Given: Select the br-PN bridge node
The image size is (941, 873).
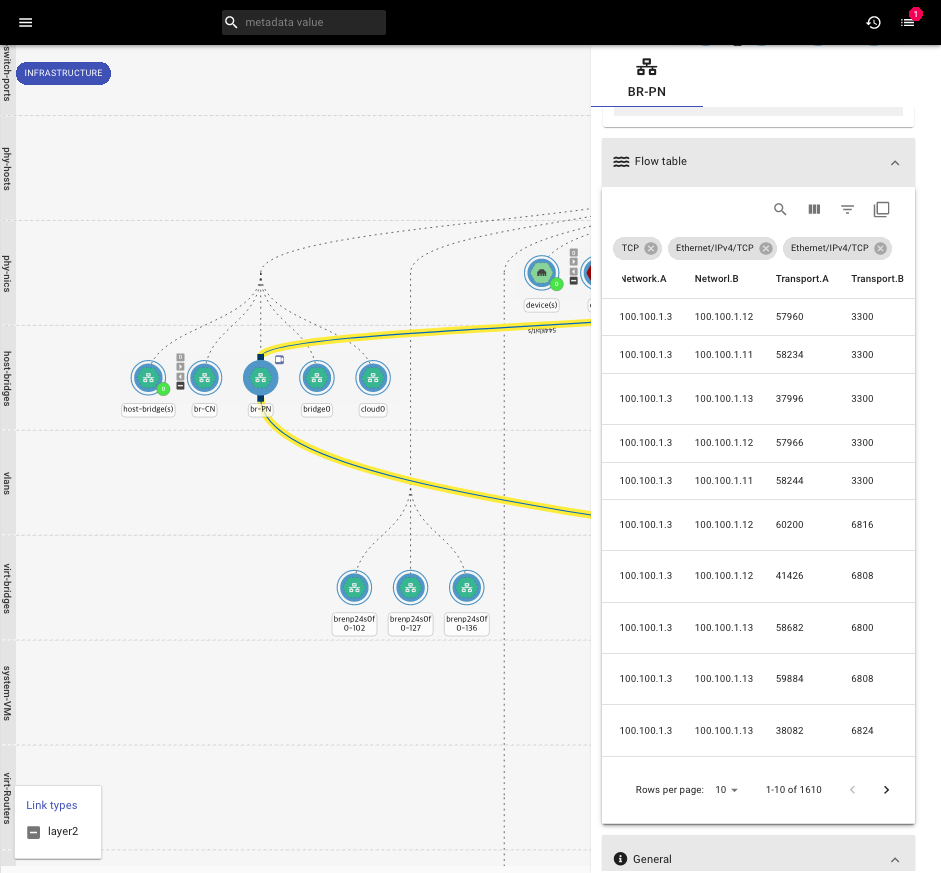Looking at the screenshot, I should 260,378.
